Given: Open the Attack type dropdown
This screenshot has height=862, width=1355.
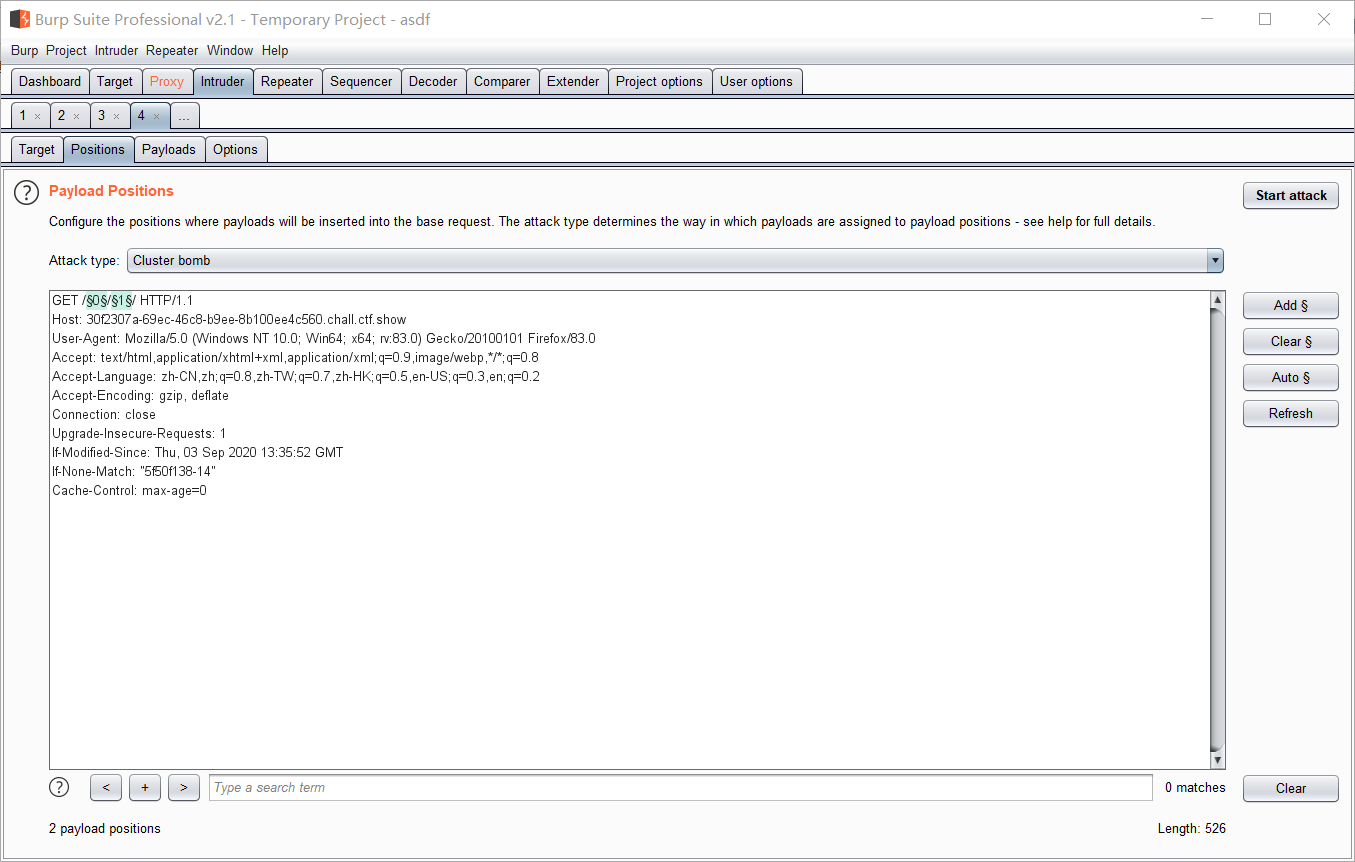Looking at the screenshot, I should click(675, 261).
